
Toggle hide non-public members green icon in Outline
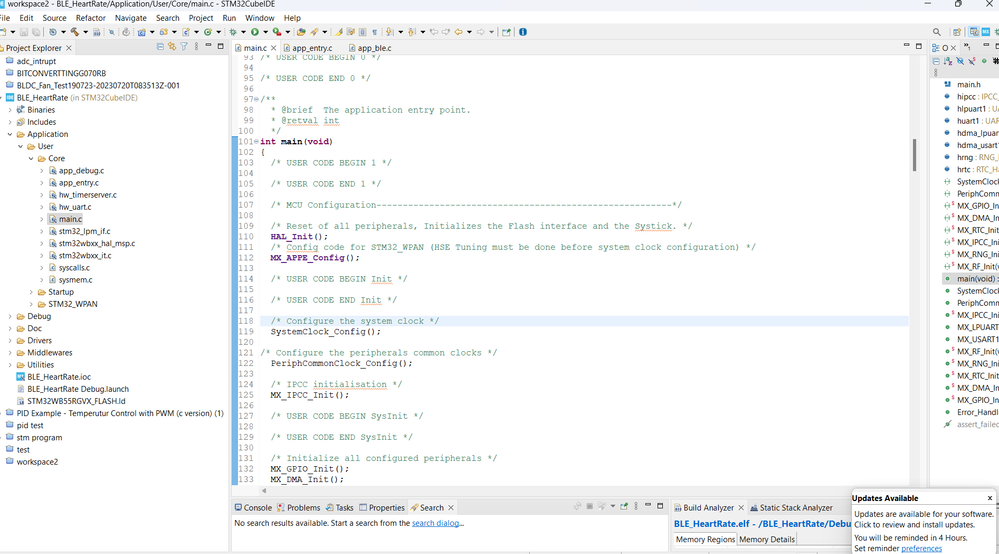[x=984, y=61]
